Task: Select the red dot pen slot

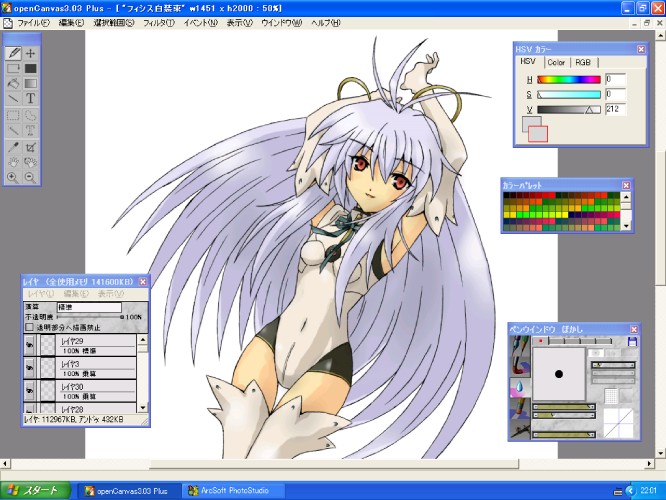Action: click(540, 341)
